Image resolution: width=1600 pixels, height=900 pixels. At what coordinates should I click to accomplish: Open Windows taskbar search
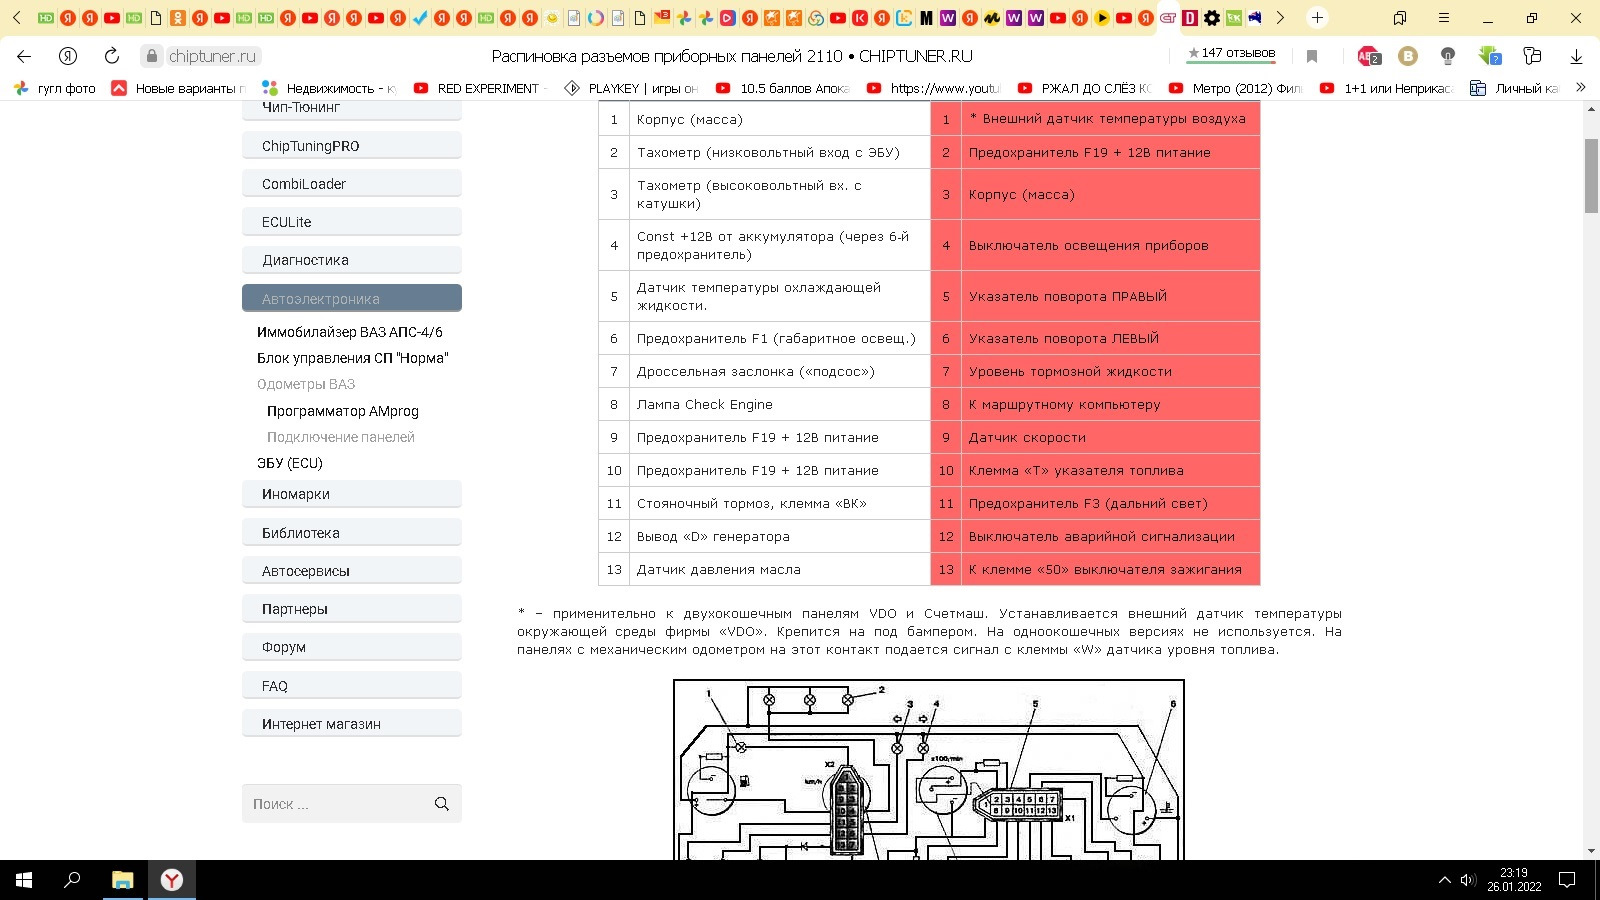tap(72, 880)
